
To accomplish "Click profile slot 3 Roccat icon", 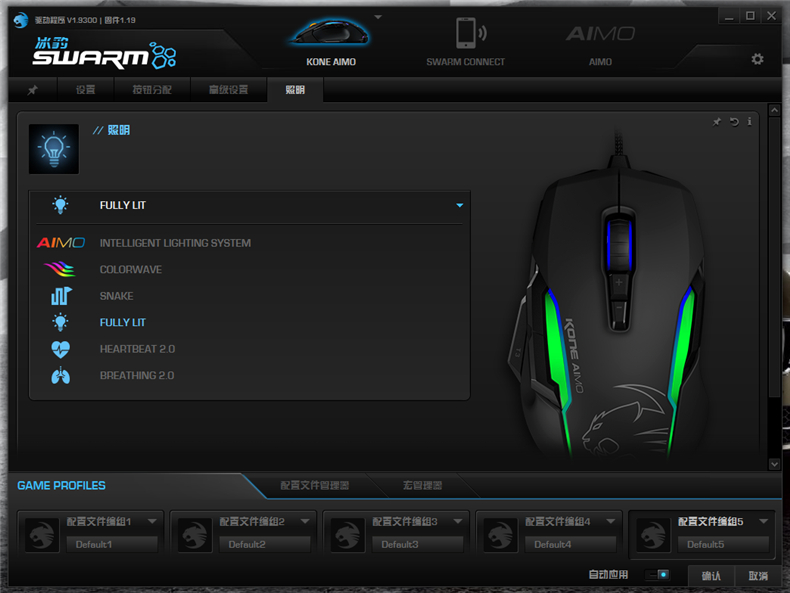I will click(x=347, y=535).
